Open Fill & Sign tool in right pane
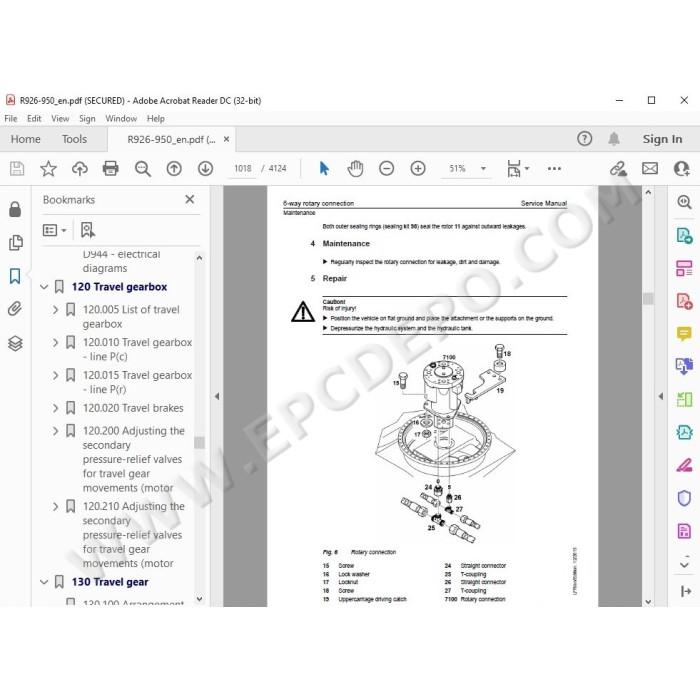This screenshot has width=700, height=700. [x=684, y=465]
